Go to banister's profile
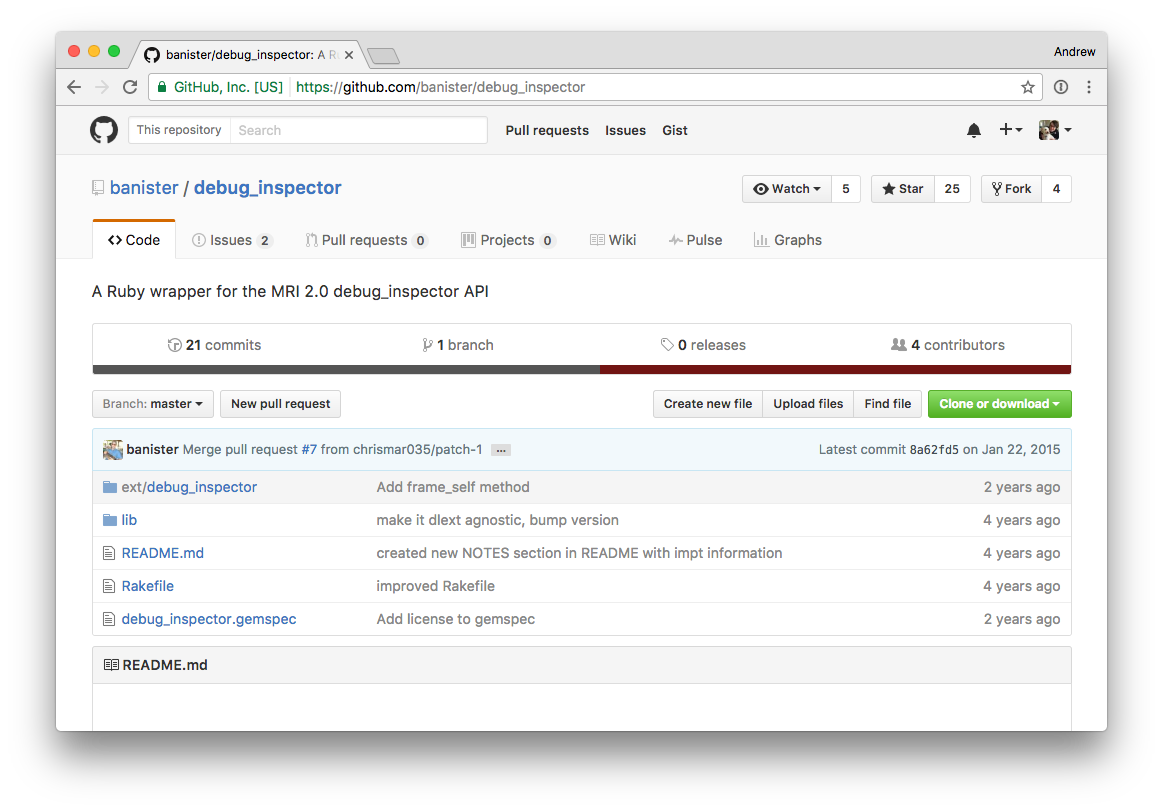1163x811 pixels. pos(144,188)
